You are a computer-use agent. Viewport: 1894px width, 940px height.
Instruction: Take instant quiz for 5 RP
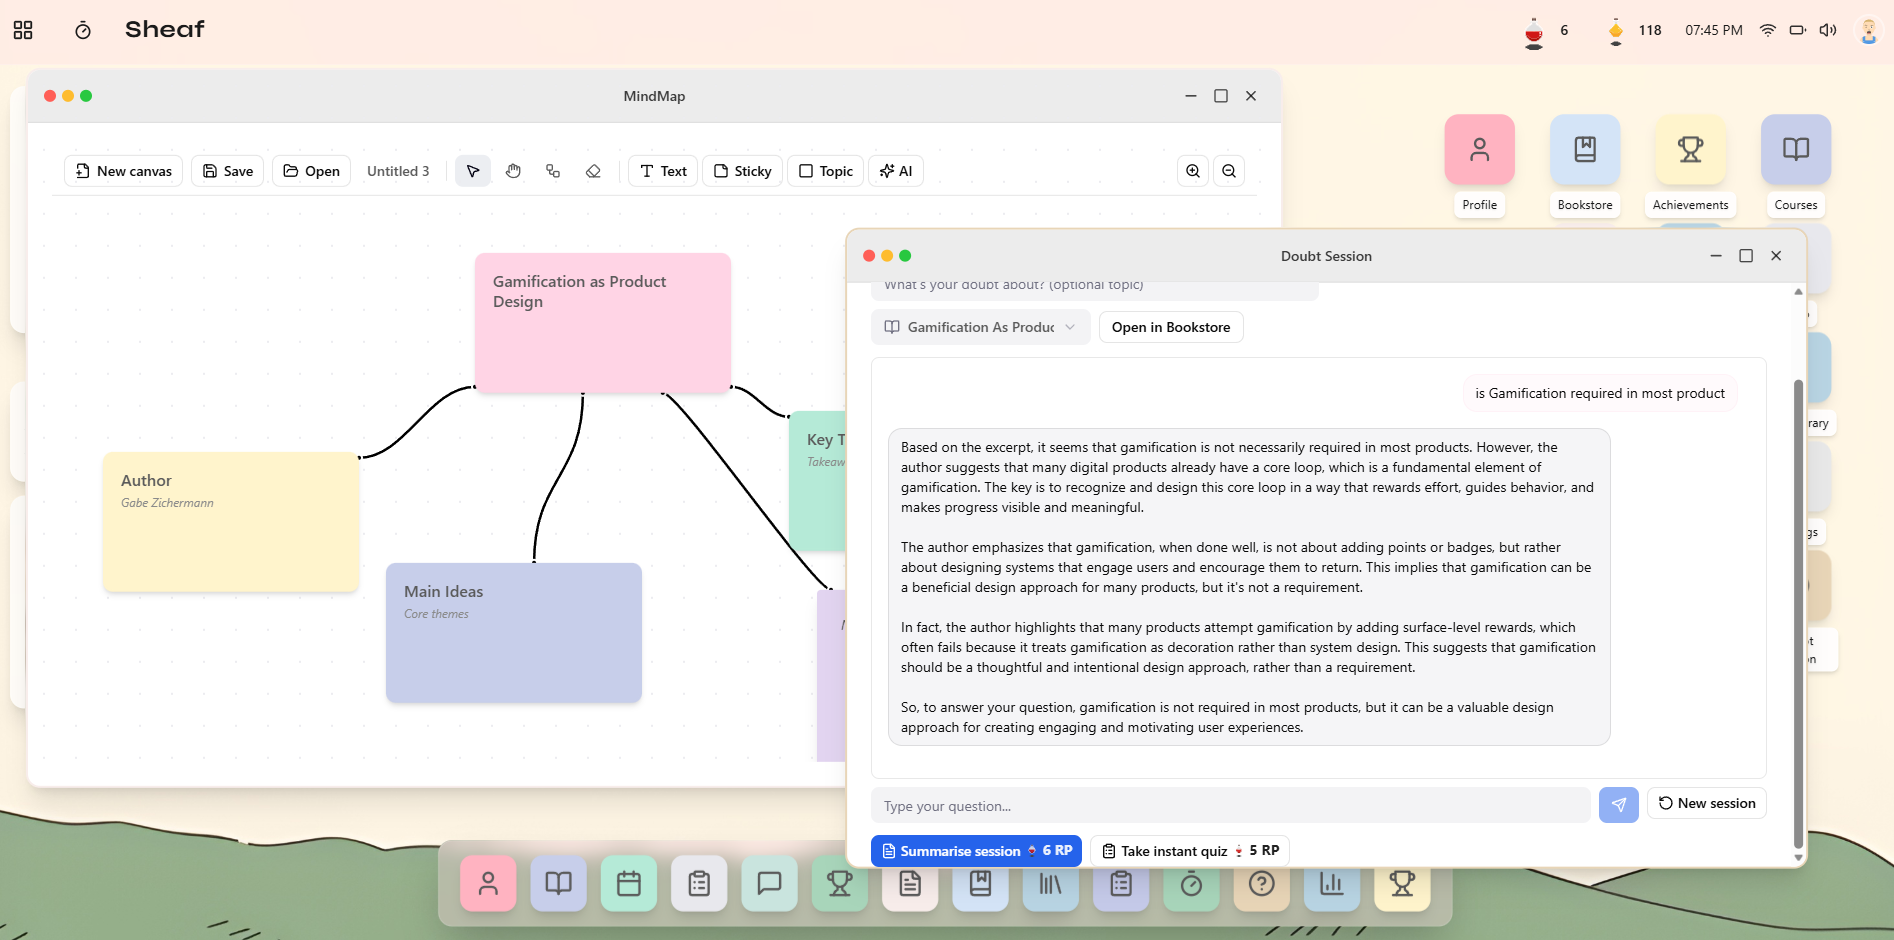1188,851
